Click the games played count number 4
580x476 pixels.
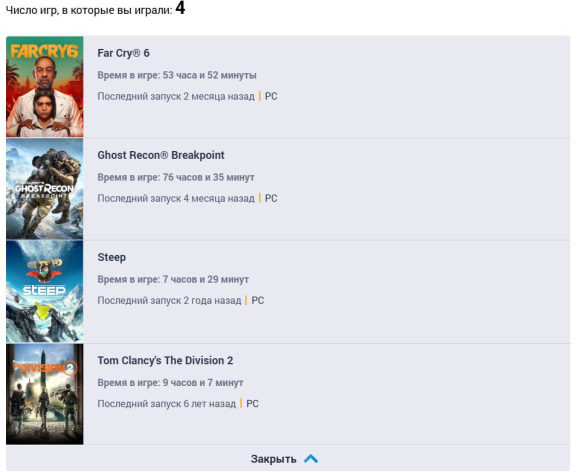[x=180, y=8]
